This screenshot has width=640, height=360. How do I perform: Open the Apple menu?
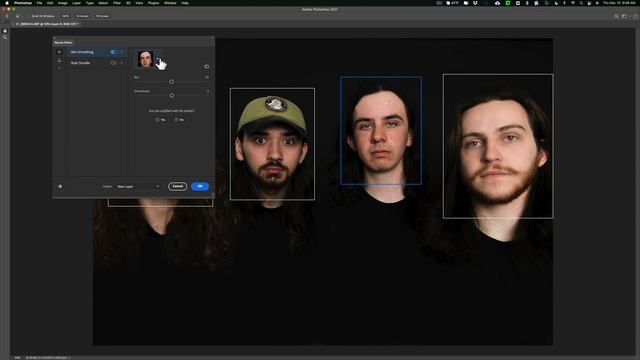(x=7, y=3)
